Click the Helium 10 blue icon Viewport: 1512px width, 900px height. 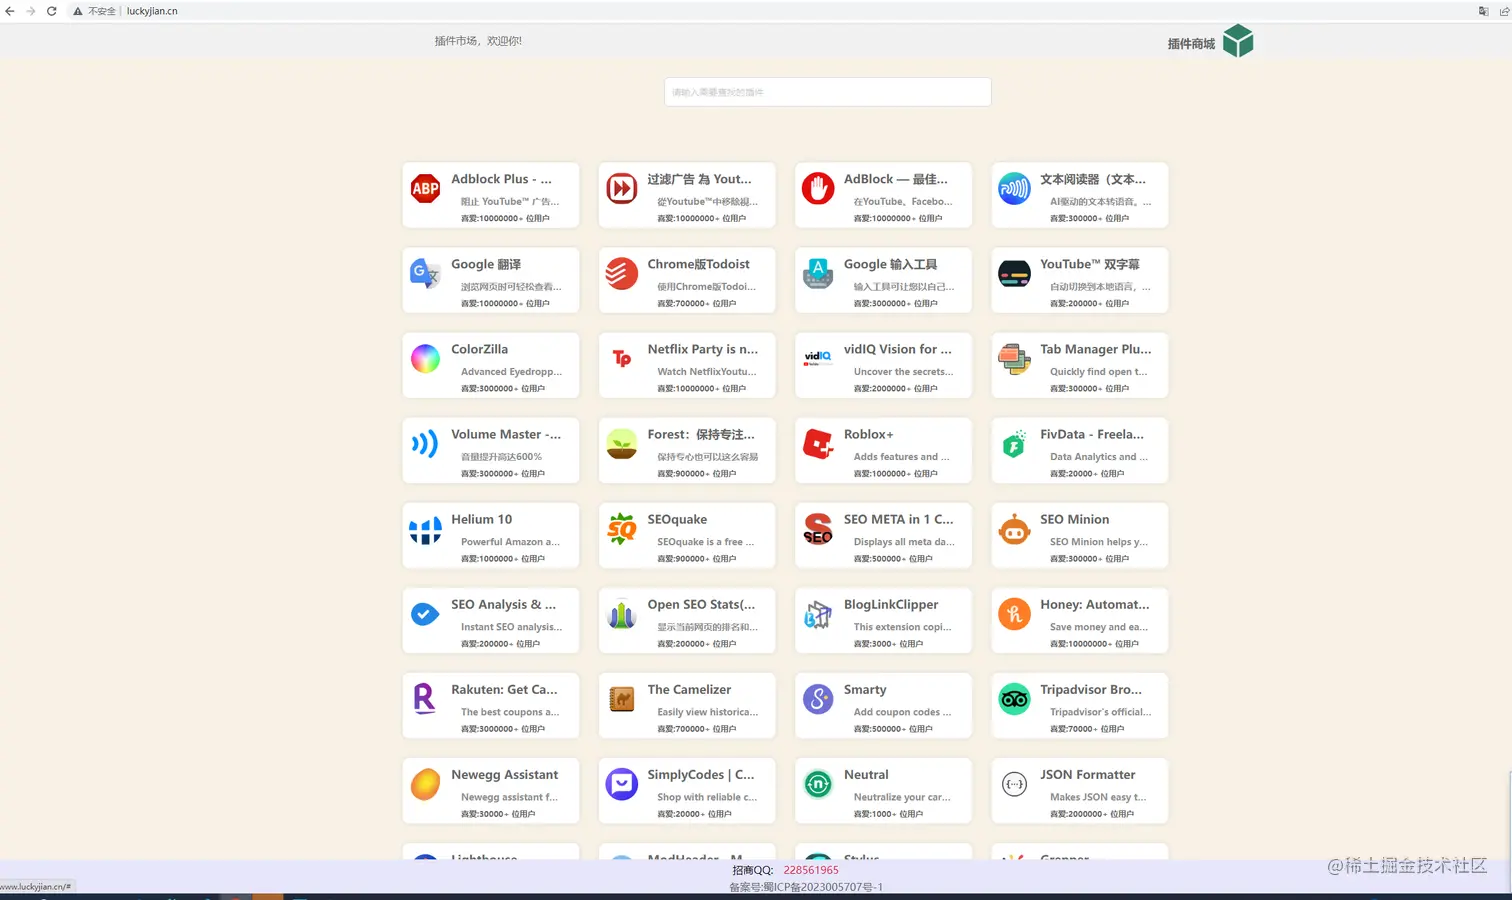(425, 528)
